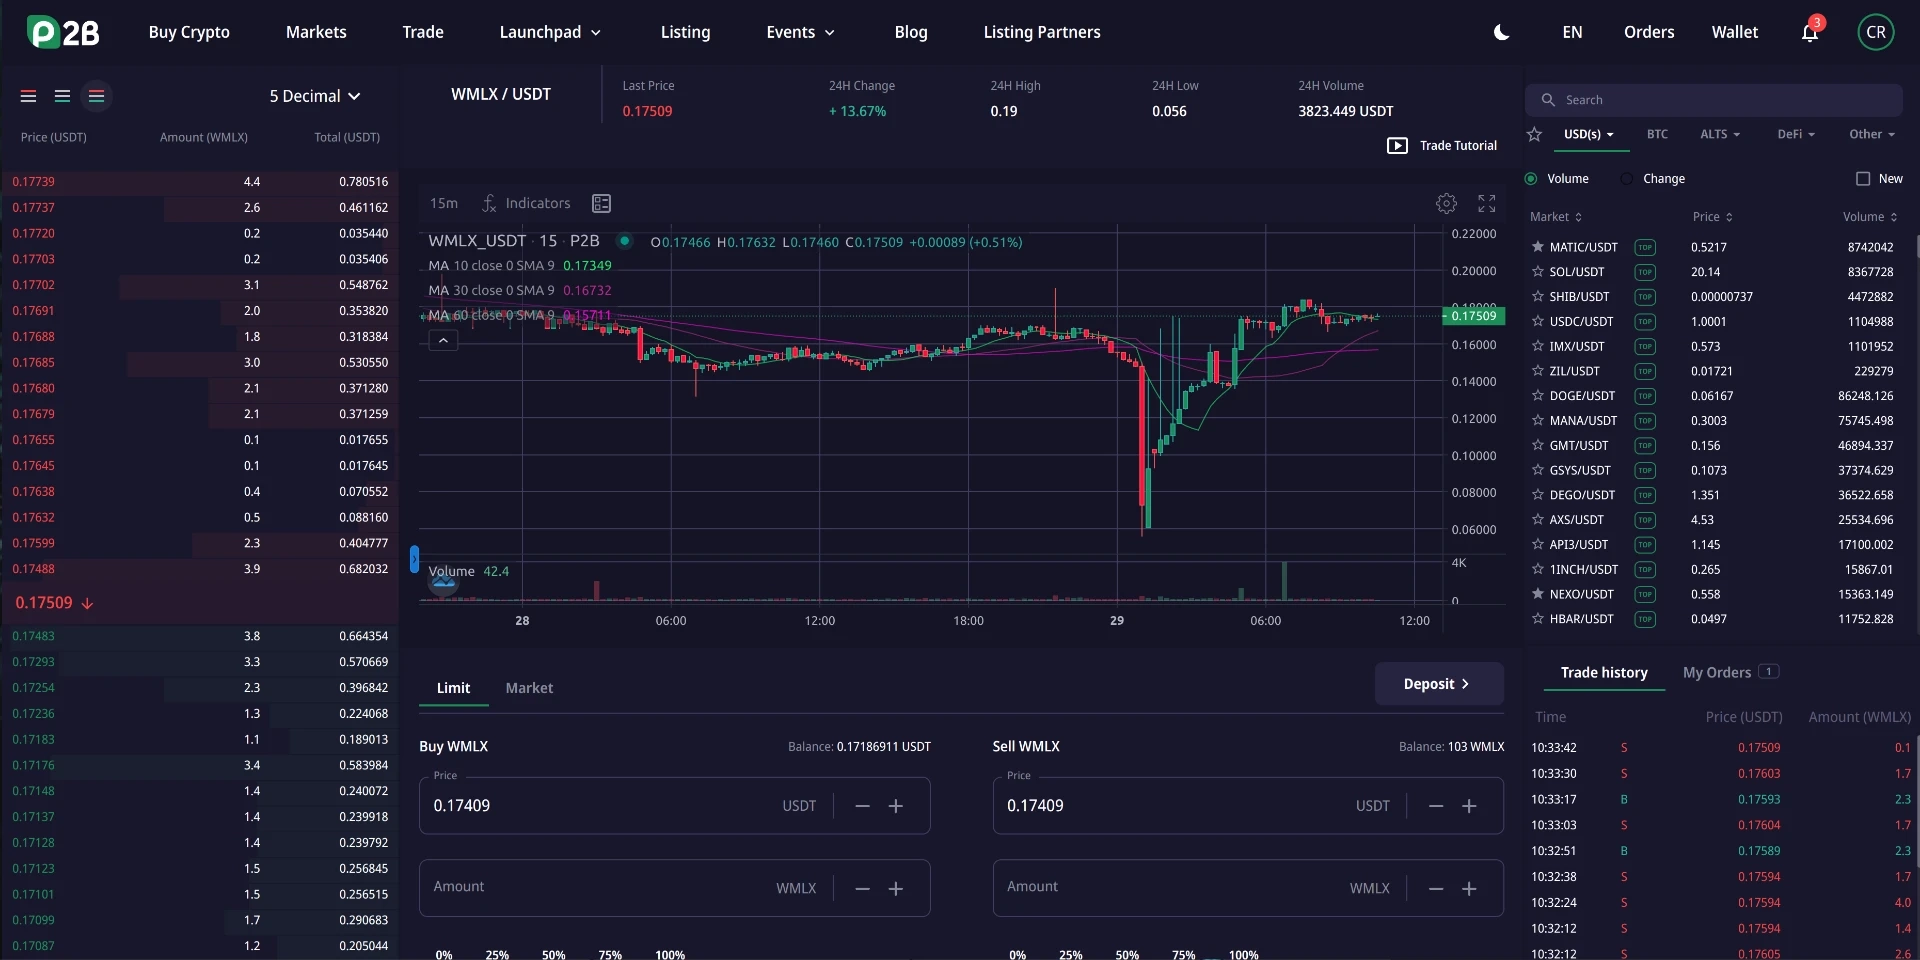Open the Wallet link
This screenshot has height=960, width=1920.
1734,32
